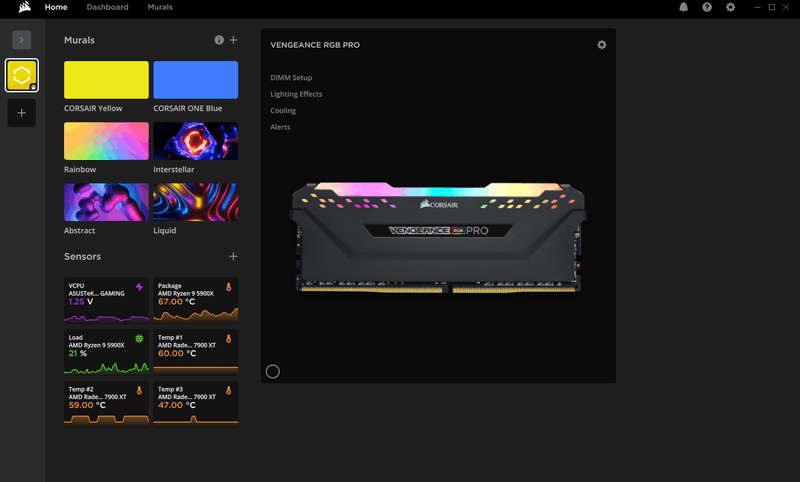Click the Interstellar label
The width and height of the screenshot is (800, 482).
pyautogui.click(x=173, y=169)
